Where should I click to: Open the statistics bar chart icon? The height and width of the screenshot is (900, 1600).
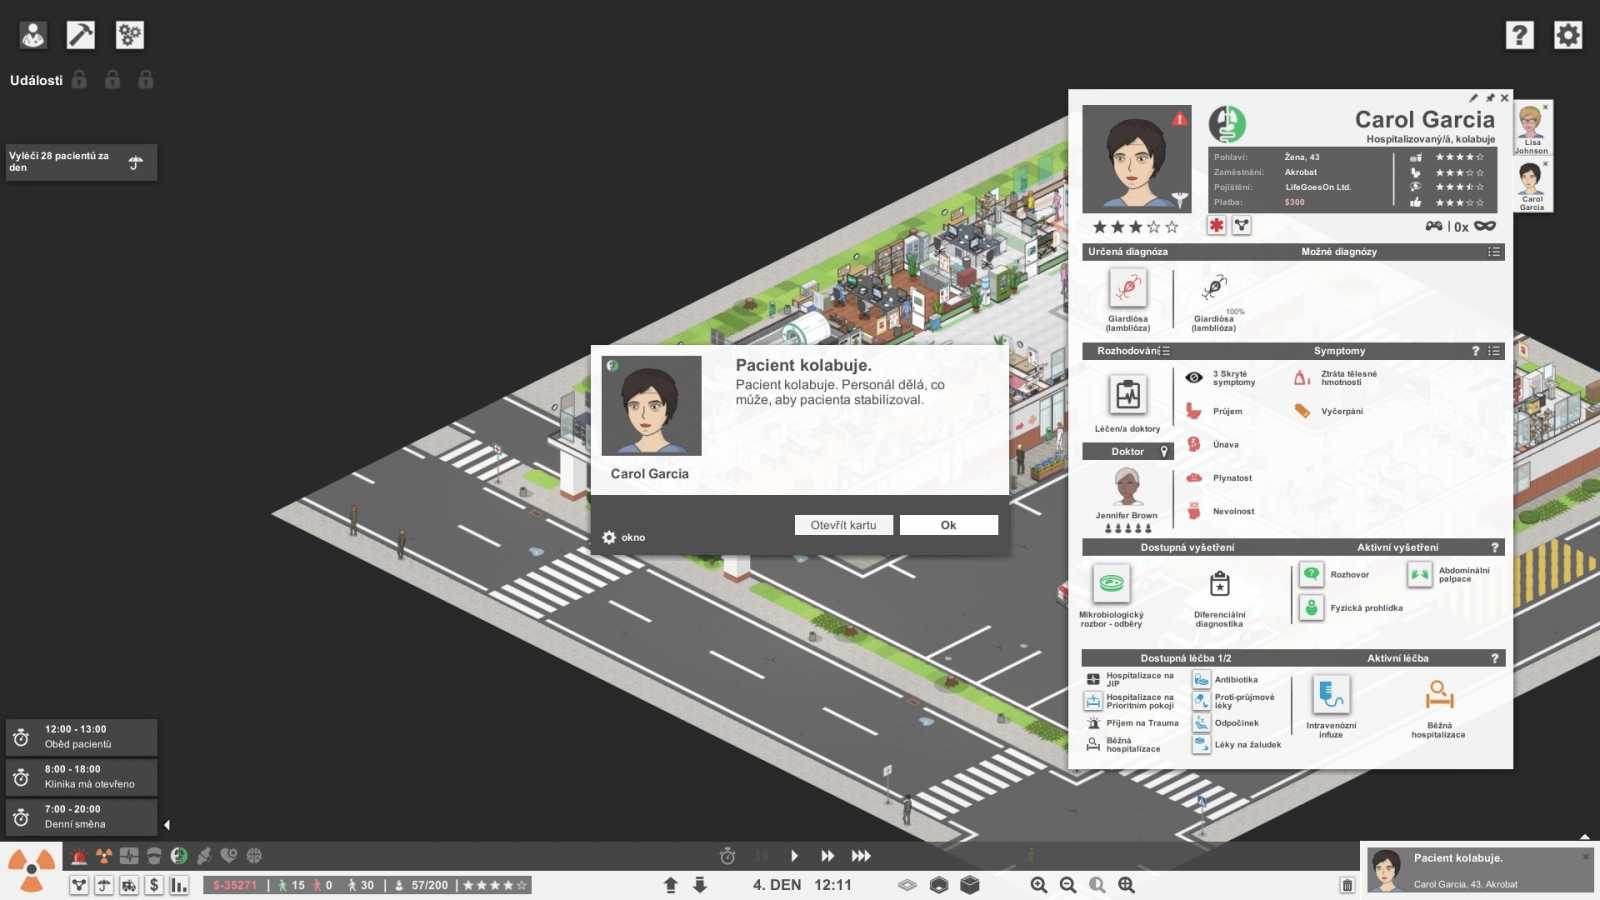179,885
